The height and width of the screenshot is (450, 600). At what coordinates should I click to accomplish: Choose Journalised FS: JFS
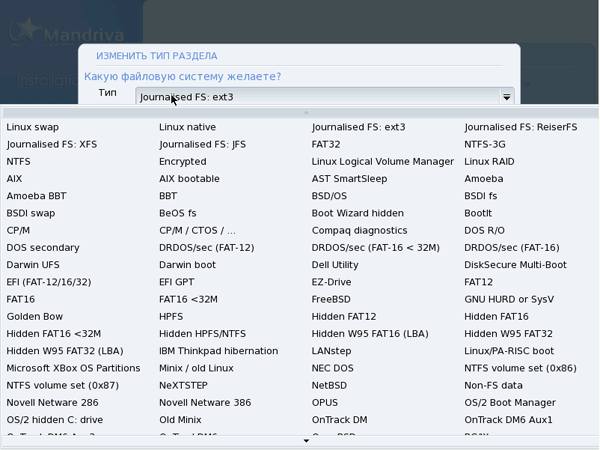point(202,144)
